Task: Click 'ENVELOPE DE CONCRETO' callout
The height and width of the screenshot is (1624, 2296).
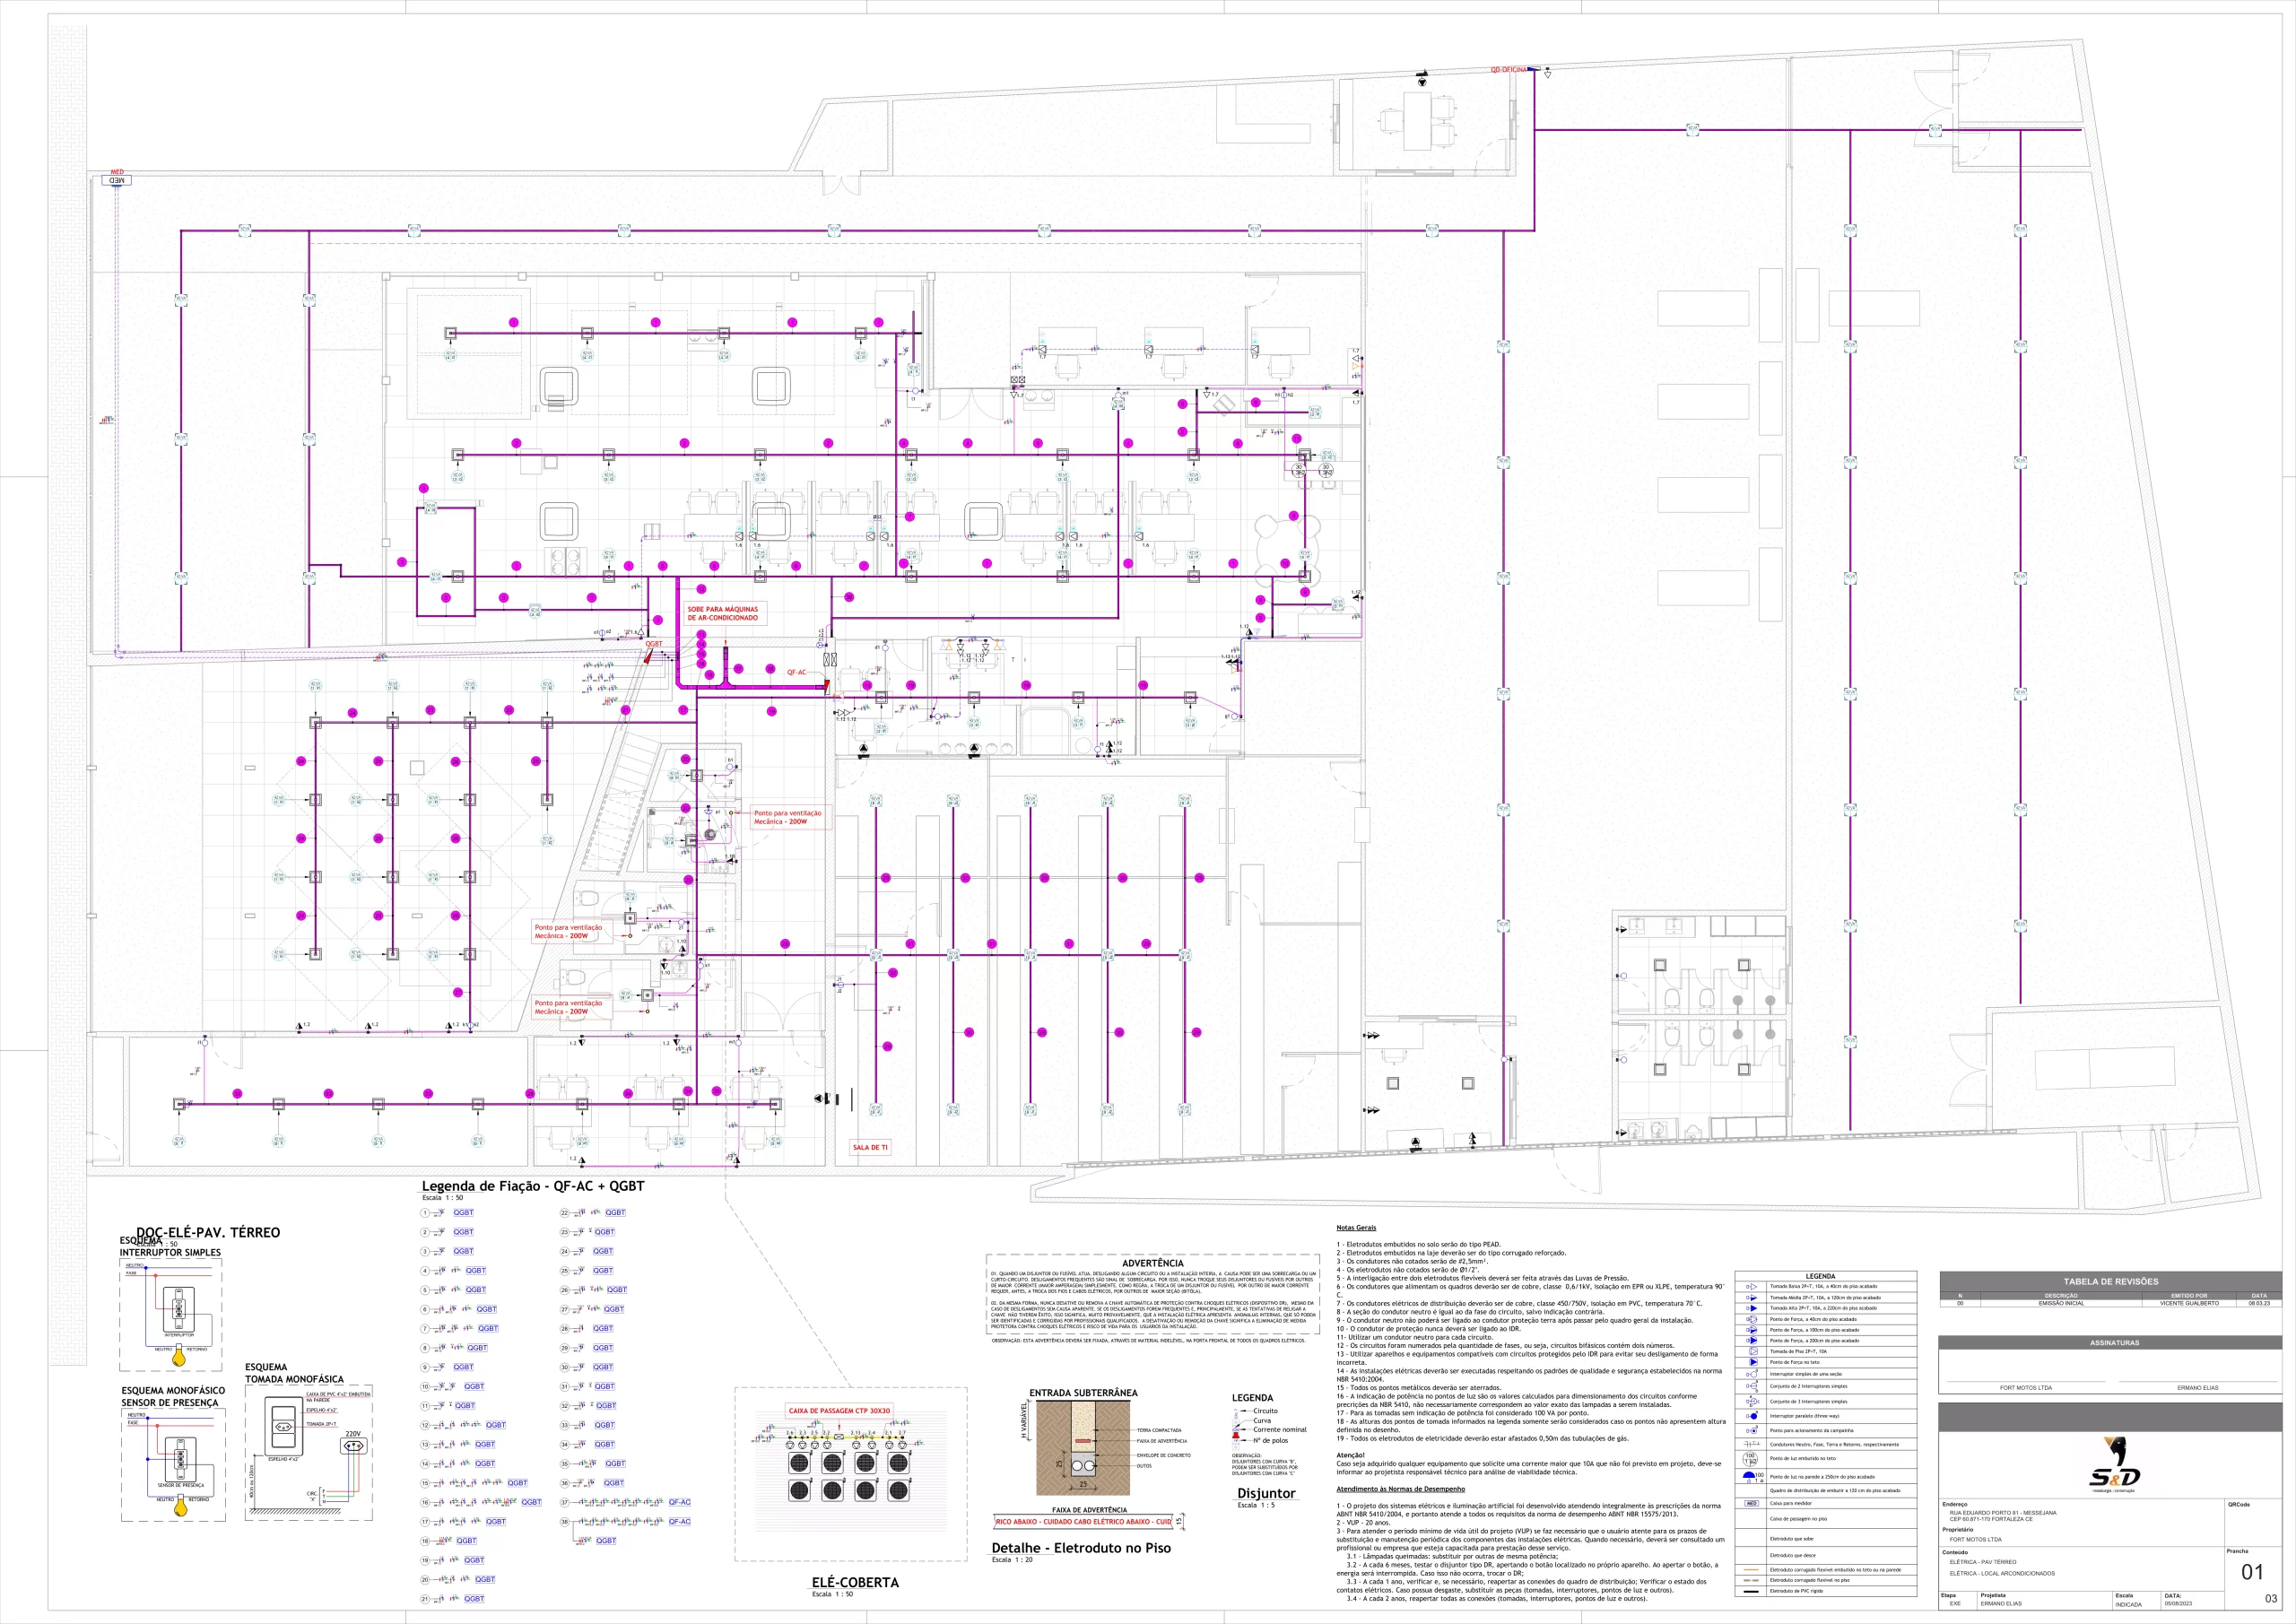Action: (x=1163, y=1455)
